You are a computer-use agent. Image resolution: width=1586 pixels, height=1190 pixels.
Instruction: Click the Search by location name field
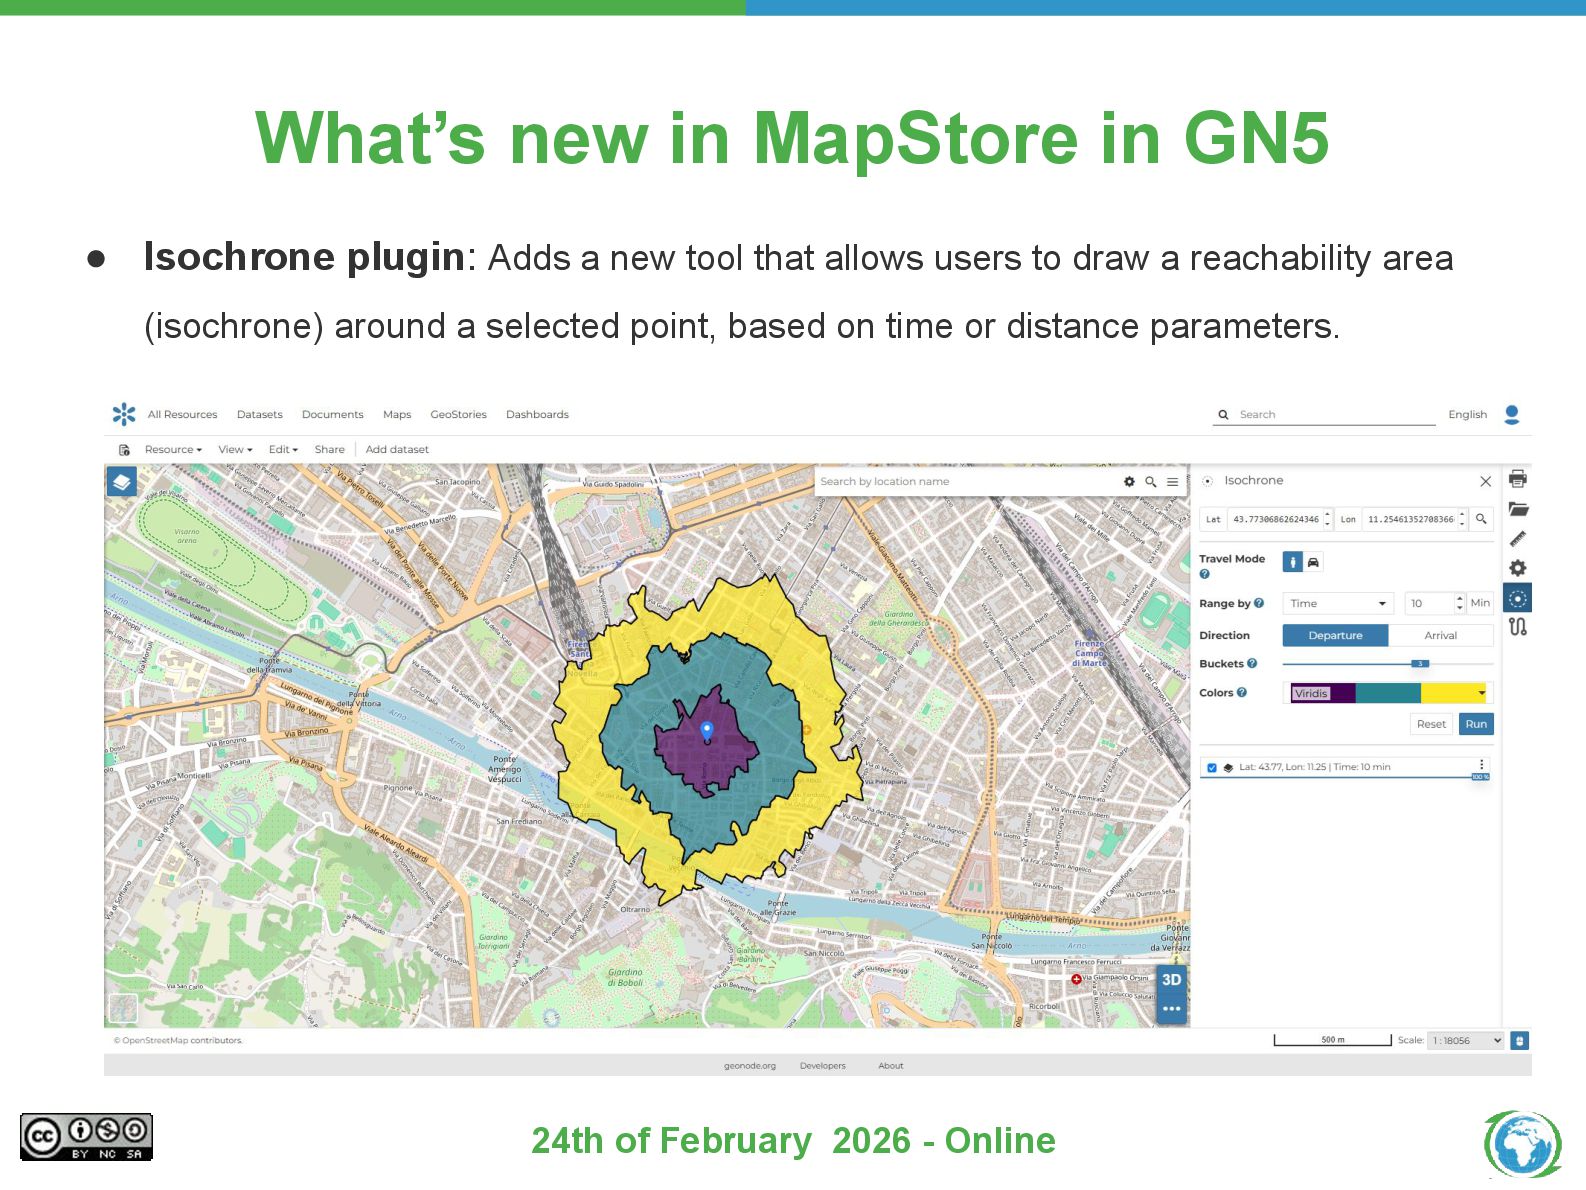click(965, 482)
